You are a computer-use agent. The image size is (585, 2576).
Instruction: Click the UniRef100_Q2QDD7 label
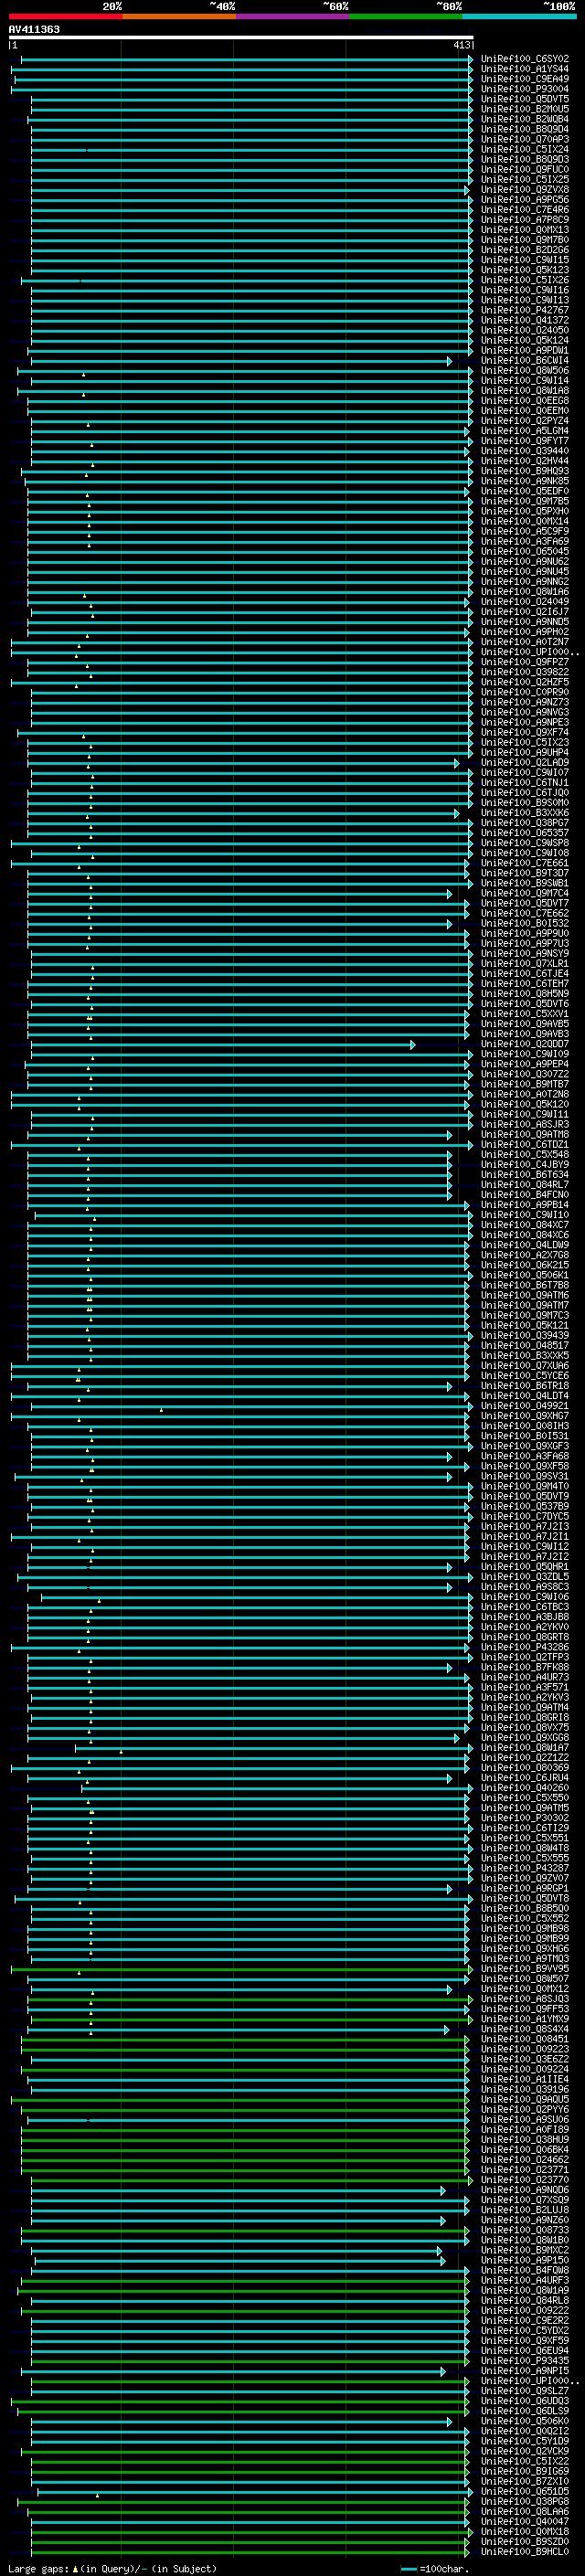525,1044
